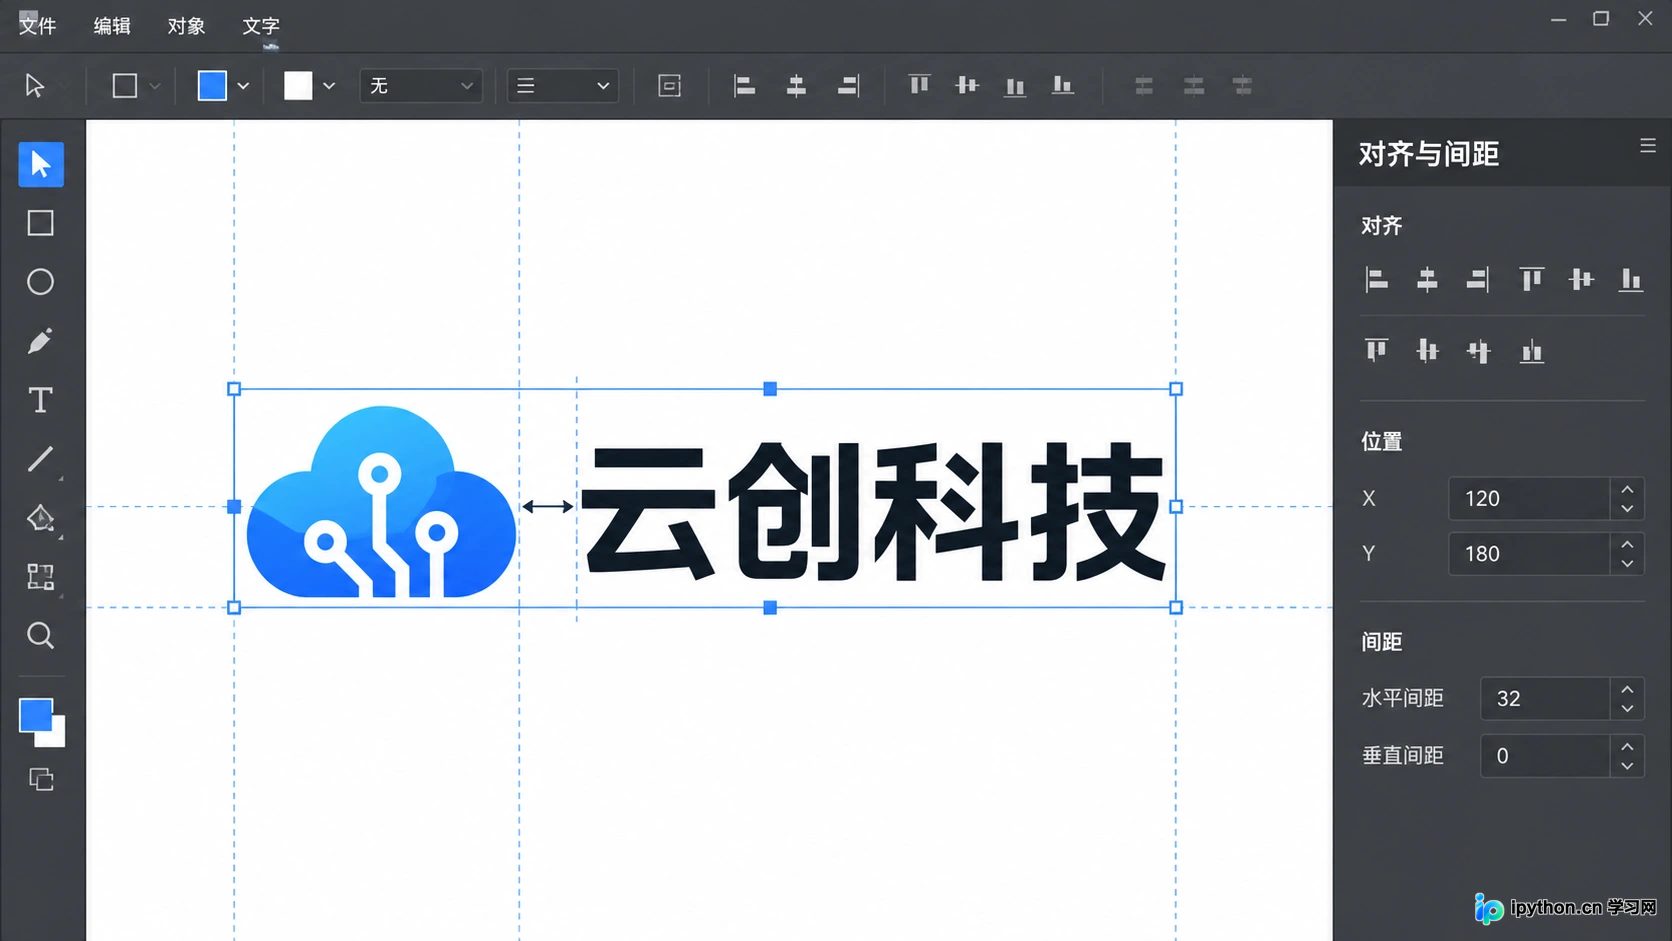The image size is (1672, 941).
Task: Select the arrow selection tool in left sidebar
Action: pyautogui.click(x=41, y=164)
